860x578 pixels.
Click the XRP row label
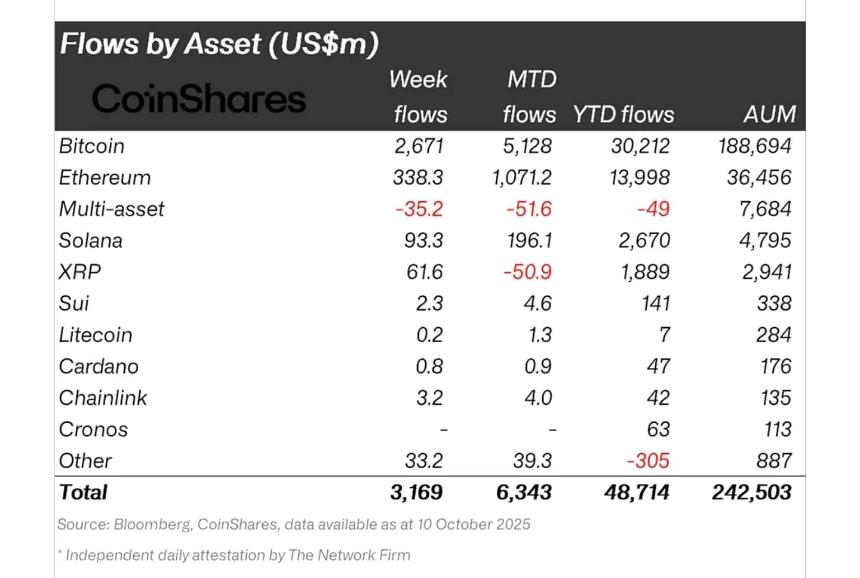[x=80, y=272]
